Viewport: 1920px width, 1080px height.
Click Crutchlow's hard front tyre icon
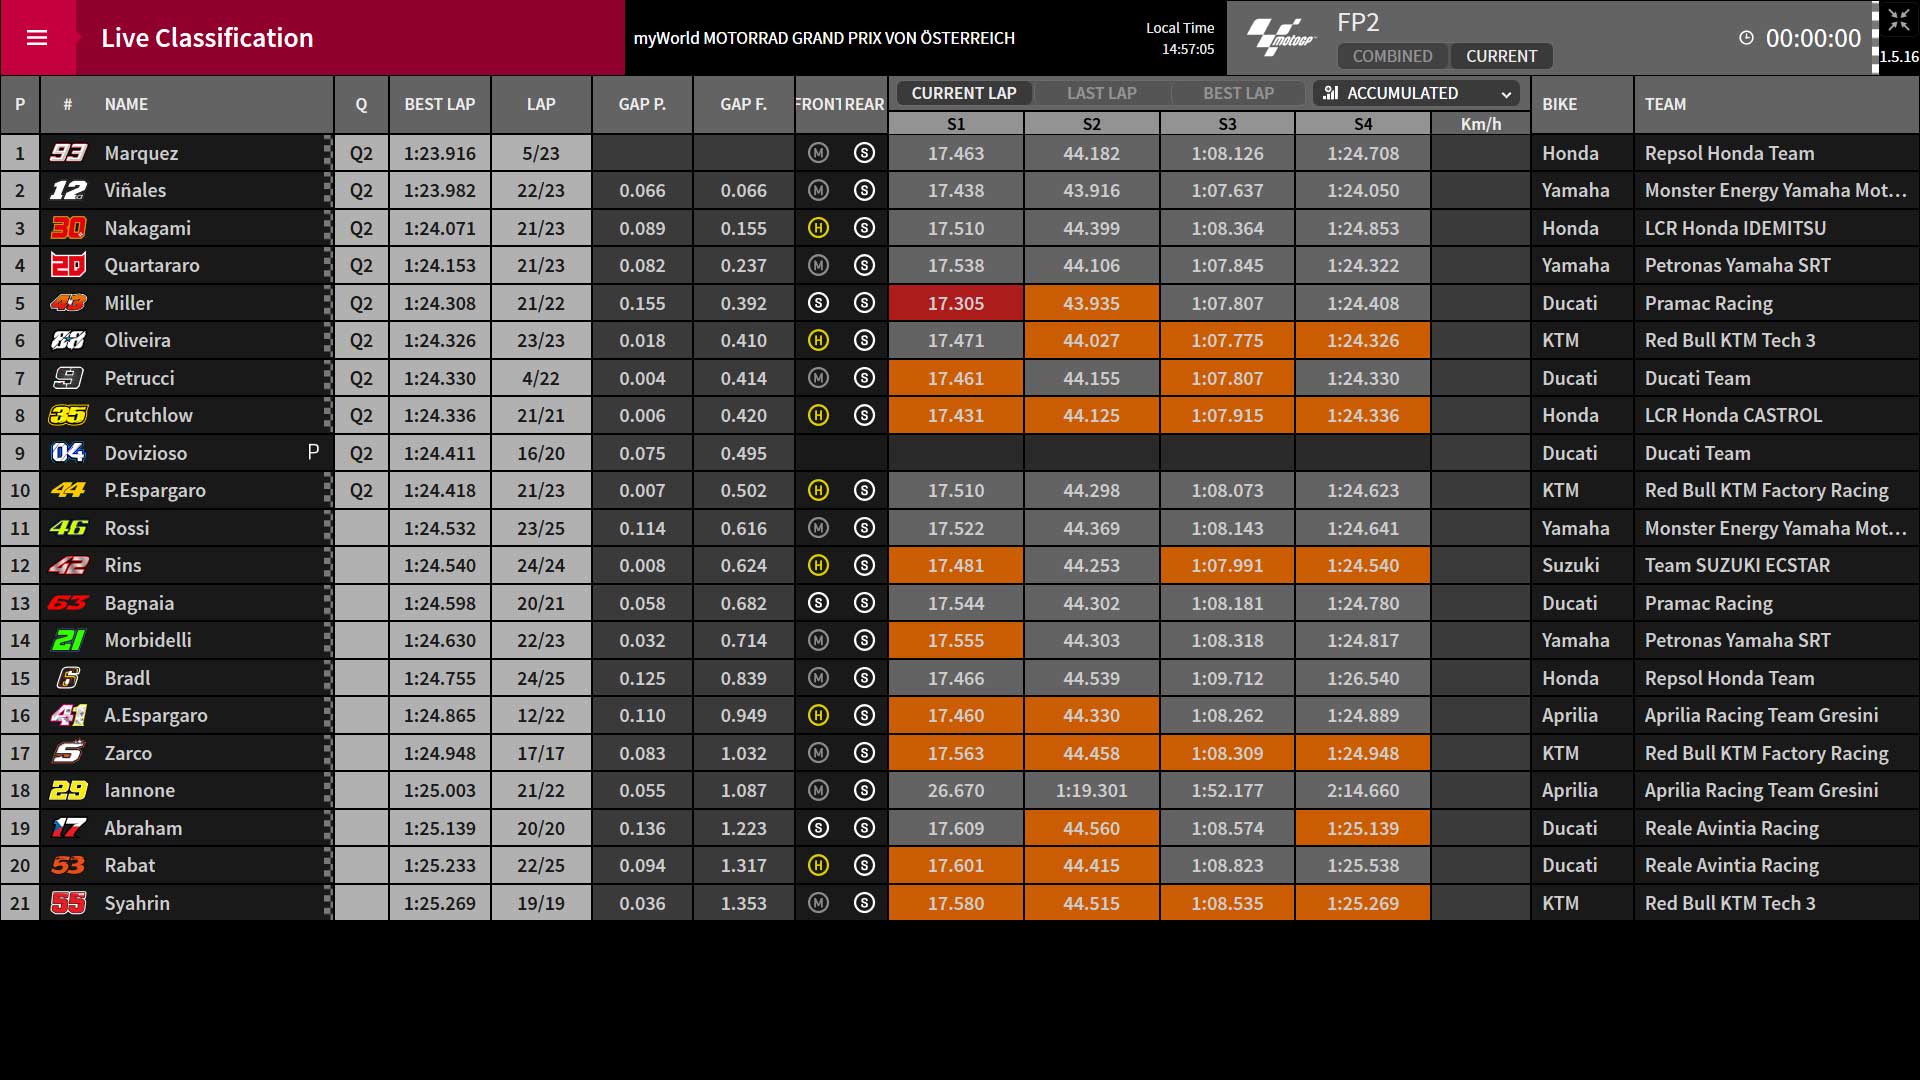tap(818, 415)
